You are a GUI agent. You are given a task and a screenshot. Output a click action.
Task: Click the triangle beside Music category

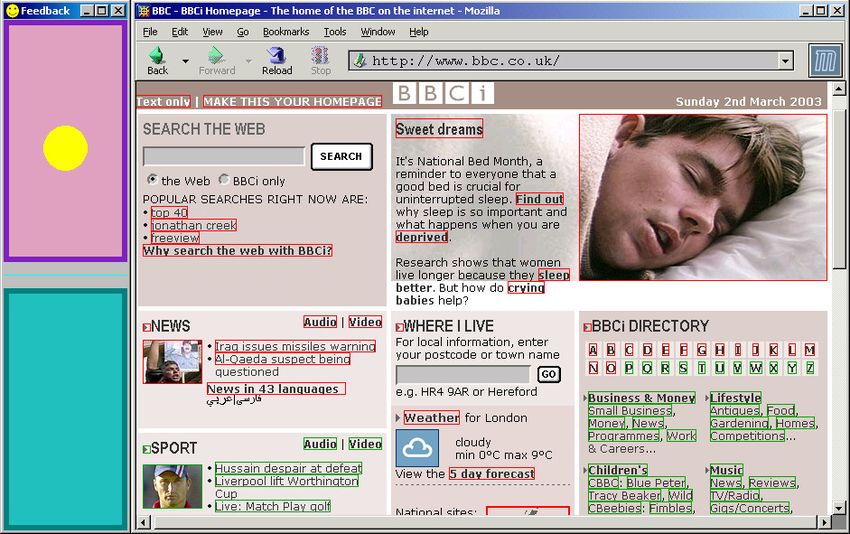pyautogui.click(x=707, y=470)
